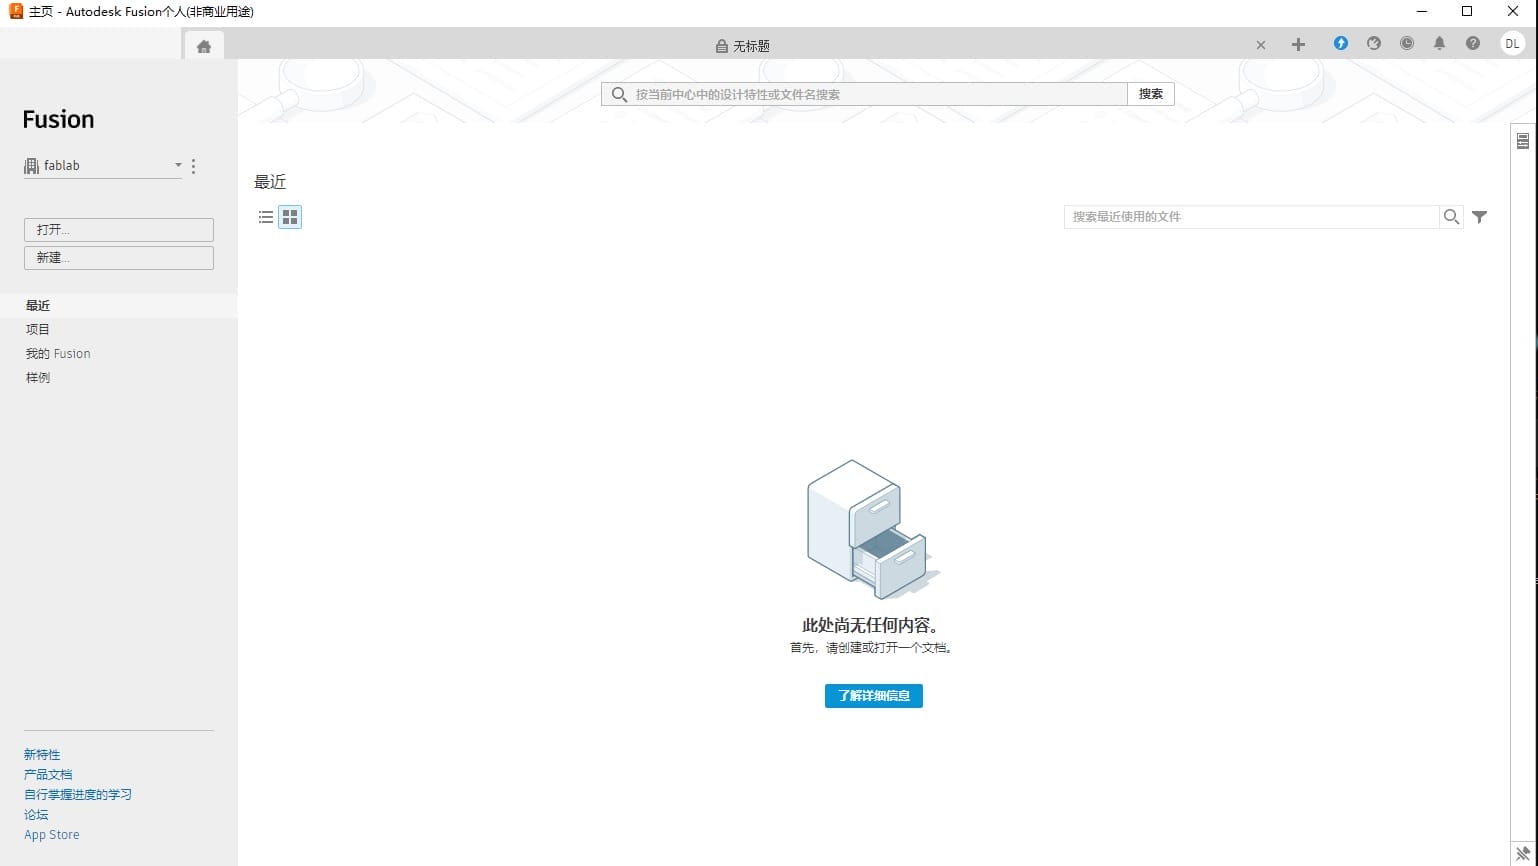Switch to the 无标题 document tab

pos(742,46)
